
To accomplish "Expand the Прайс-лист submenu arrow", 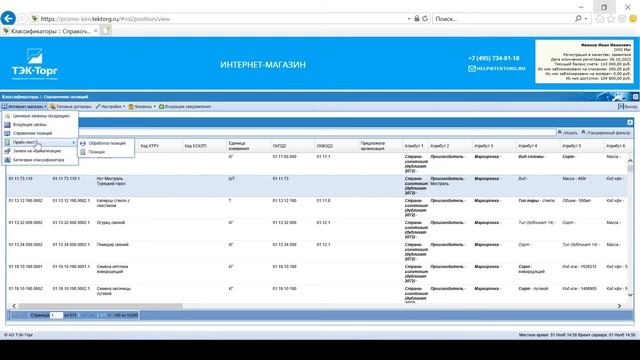I will [73, 142].
